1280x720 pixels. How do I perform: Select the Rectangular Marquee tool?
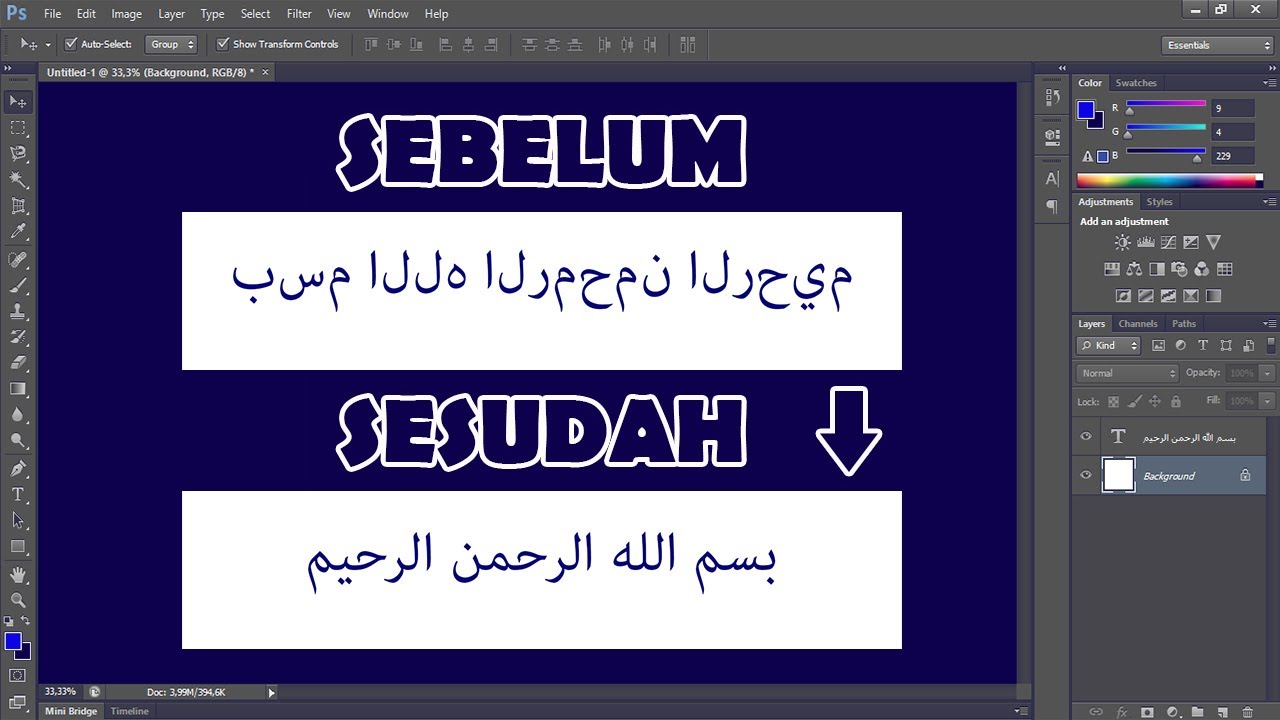pos(18,128)
